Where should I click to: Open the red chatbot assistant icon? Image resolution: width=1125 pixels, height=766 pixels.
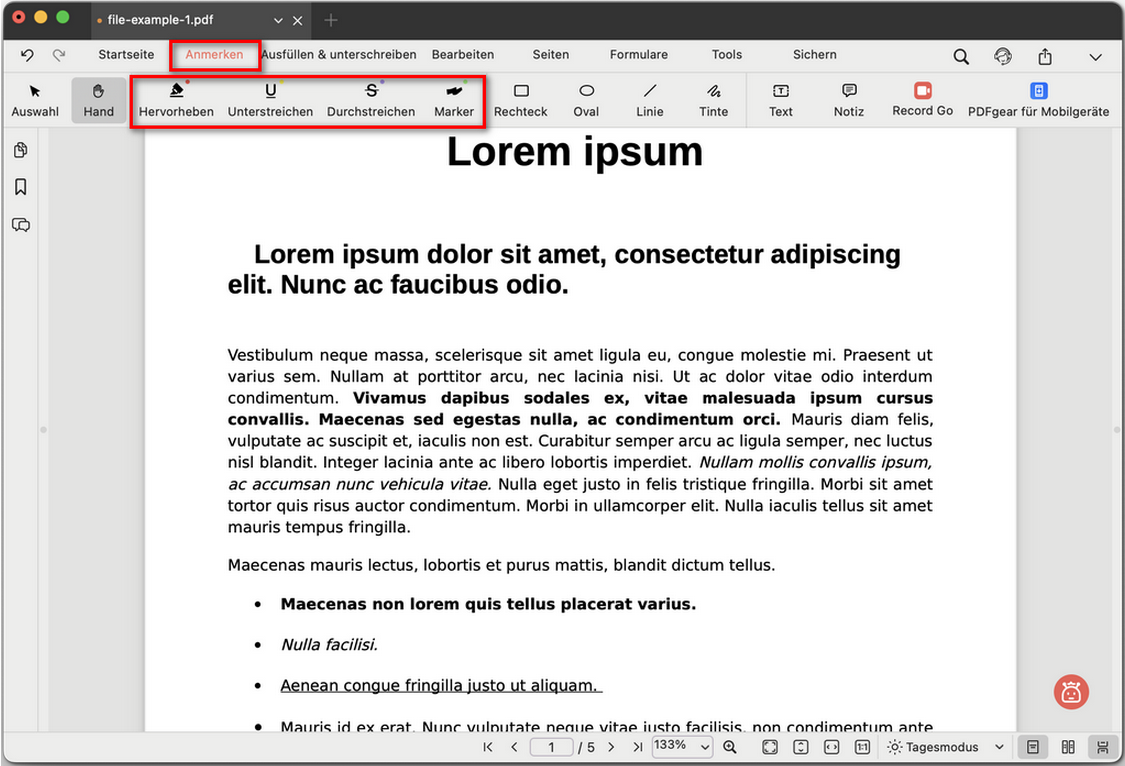coord(1071,691)
